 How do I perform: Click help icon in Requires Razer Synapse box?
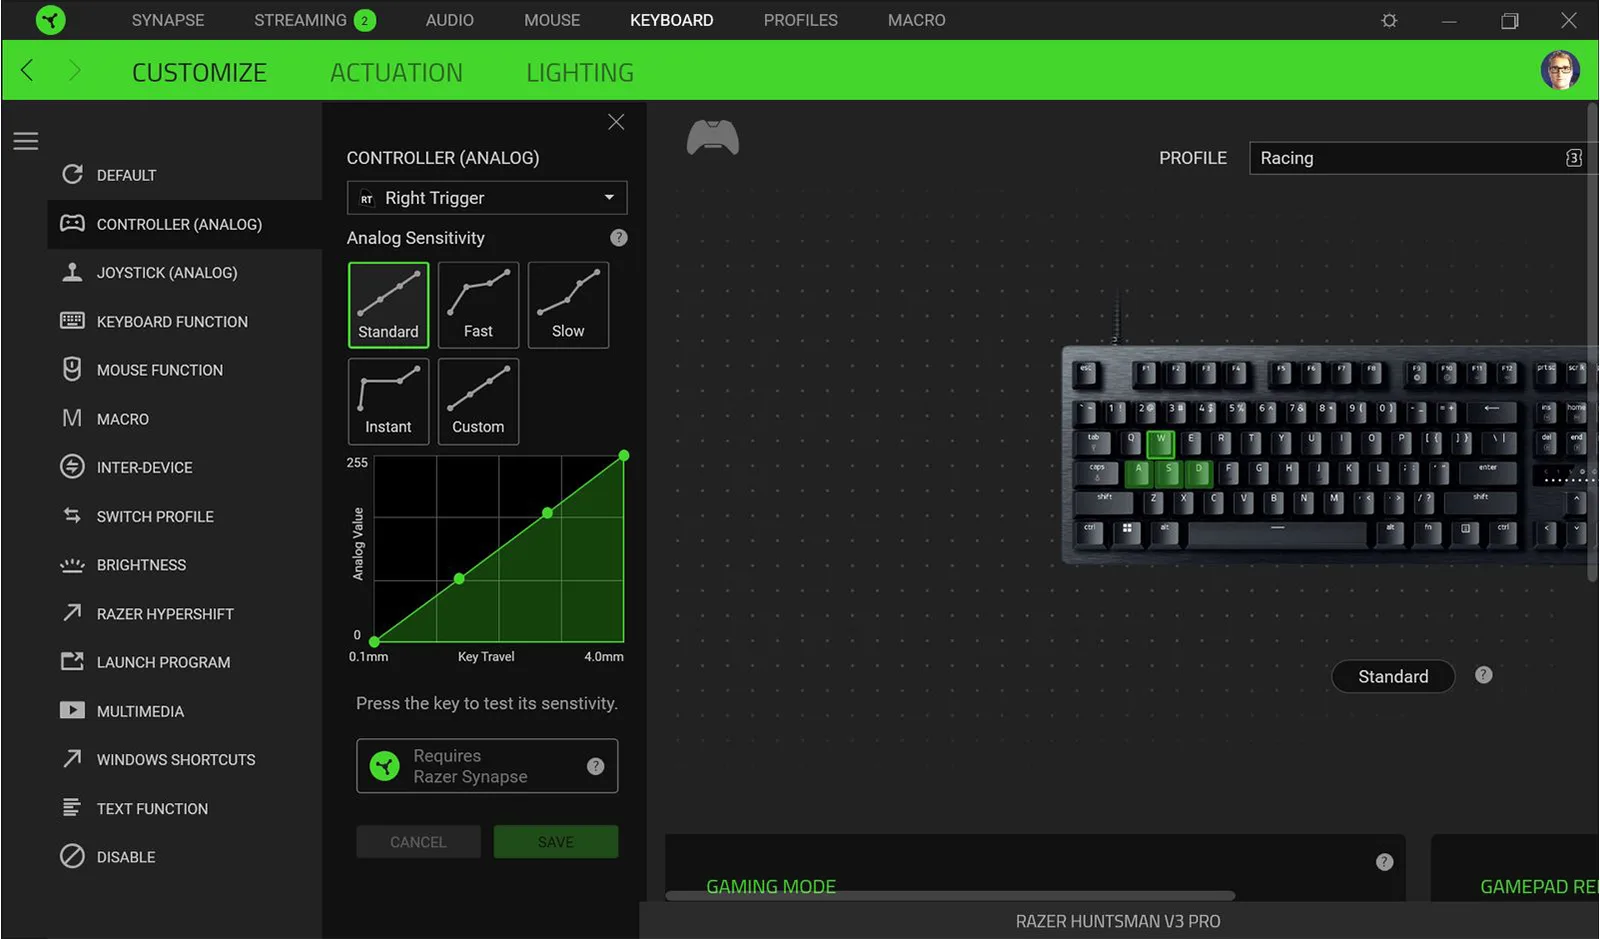pyautogui.click(x=596, y=766)
